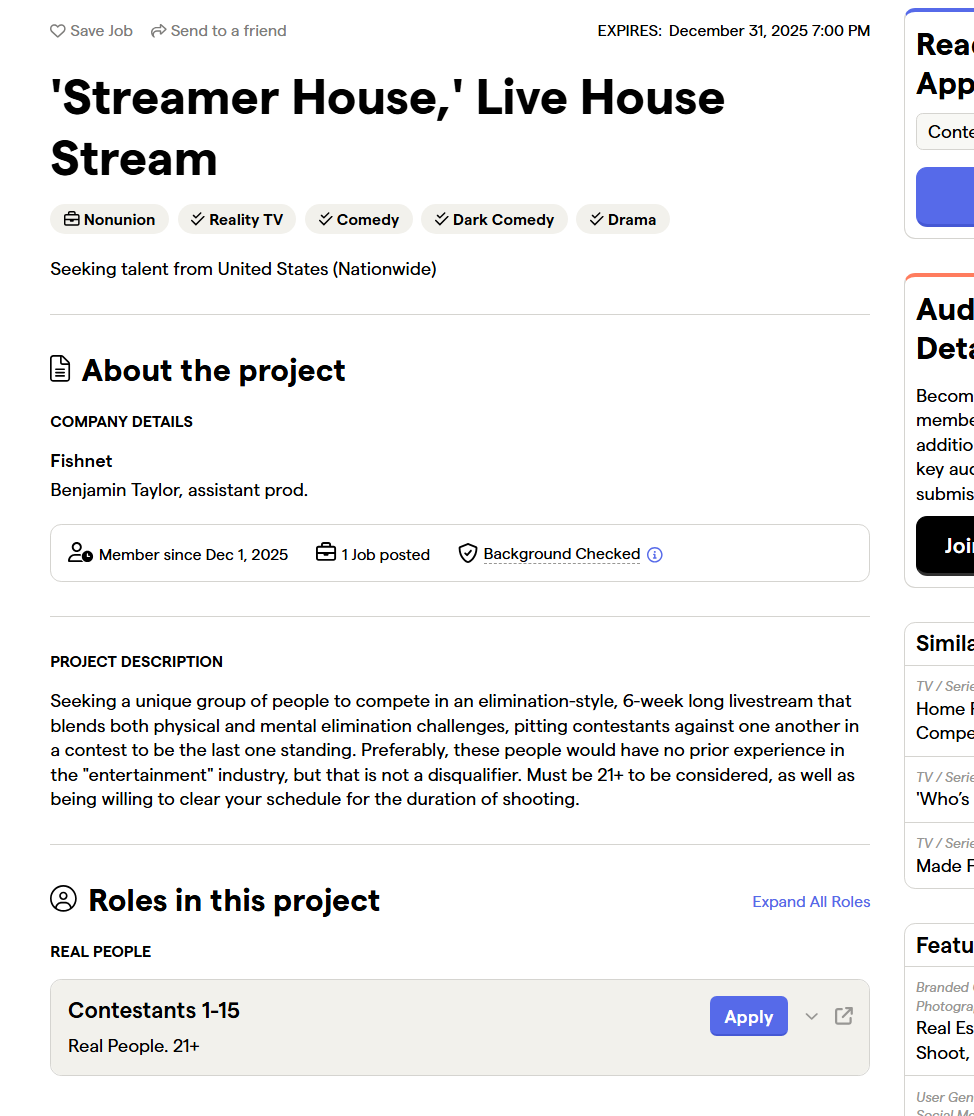Expand the Contestants 1-15 role chevron
974x1116 pixels.
click(812, 1016)
